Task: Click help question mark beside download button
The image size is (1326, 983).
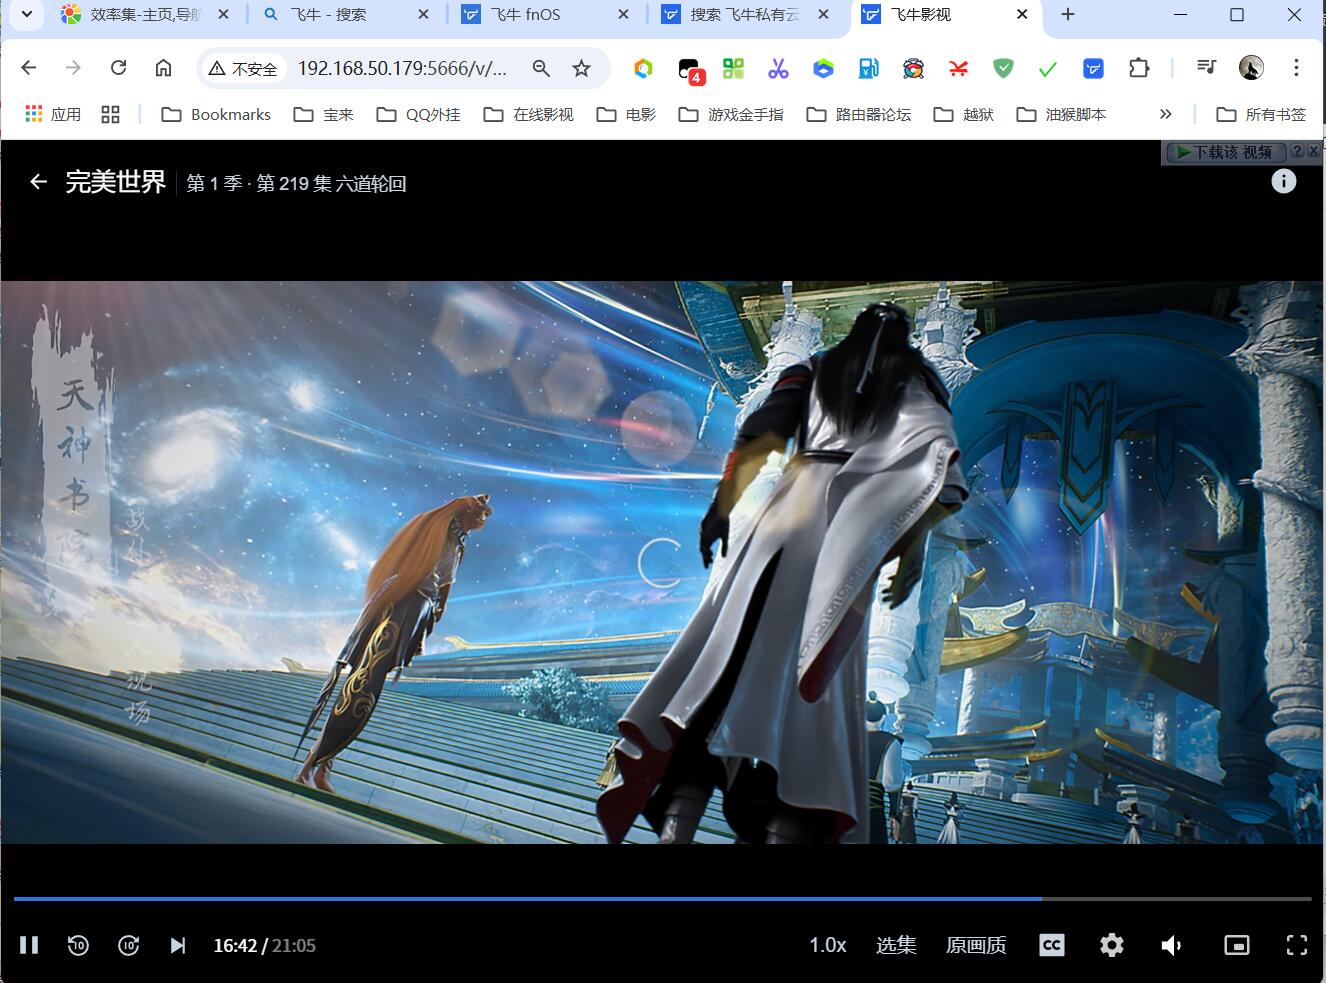Action: point(1297,151)
